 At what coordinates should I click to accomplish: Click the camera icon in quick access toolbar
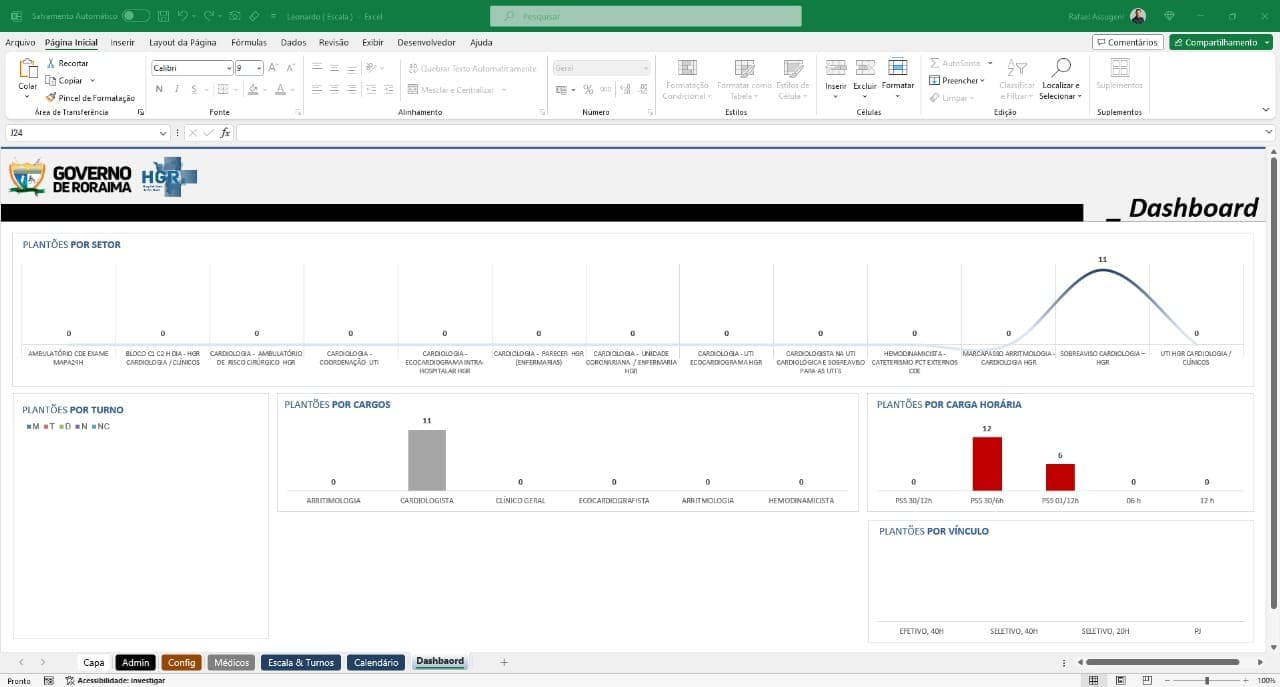click(234, 16)
